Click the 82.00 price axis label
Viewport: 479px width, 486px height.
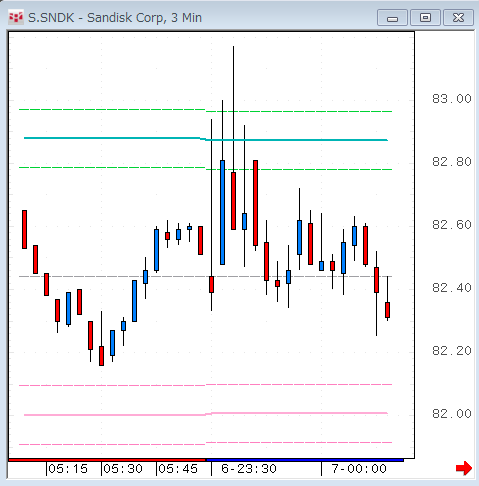click(452, 414)
